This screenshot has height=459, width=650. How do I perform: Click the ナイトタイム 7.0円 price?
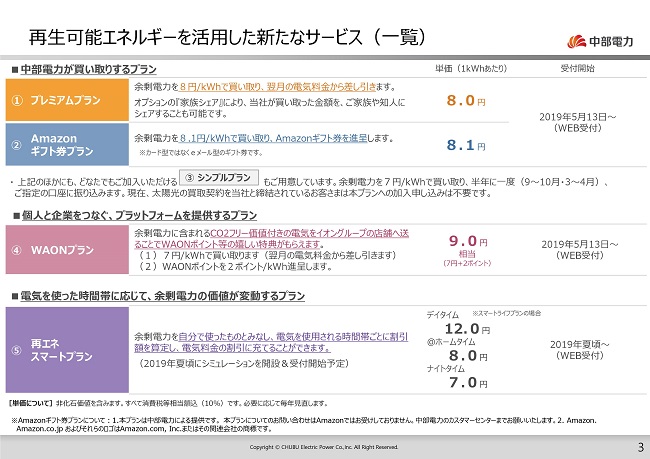468,382
